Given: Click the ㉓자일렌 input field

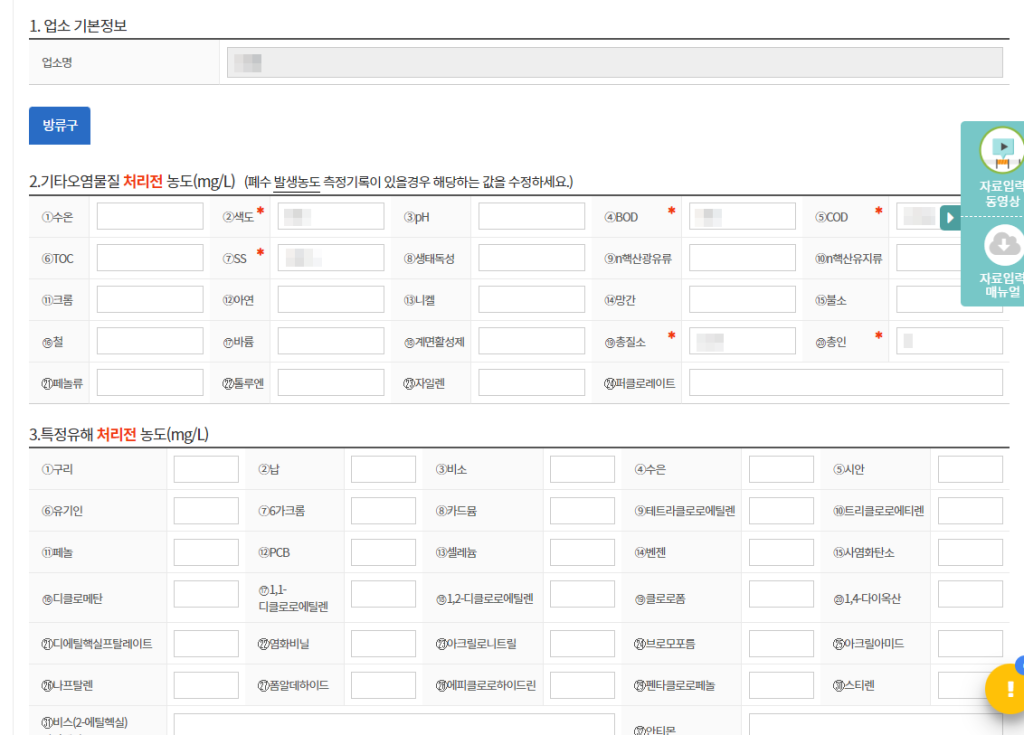Looking at the screenshot, I should (532, 383).
